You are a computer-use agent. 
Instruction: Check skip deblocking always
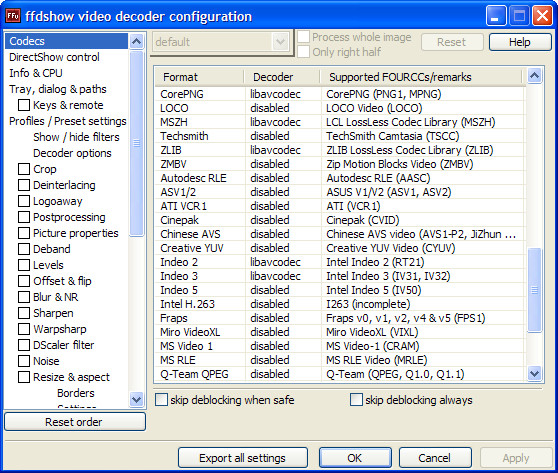pos(356,400)
